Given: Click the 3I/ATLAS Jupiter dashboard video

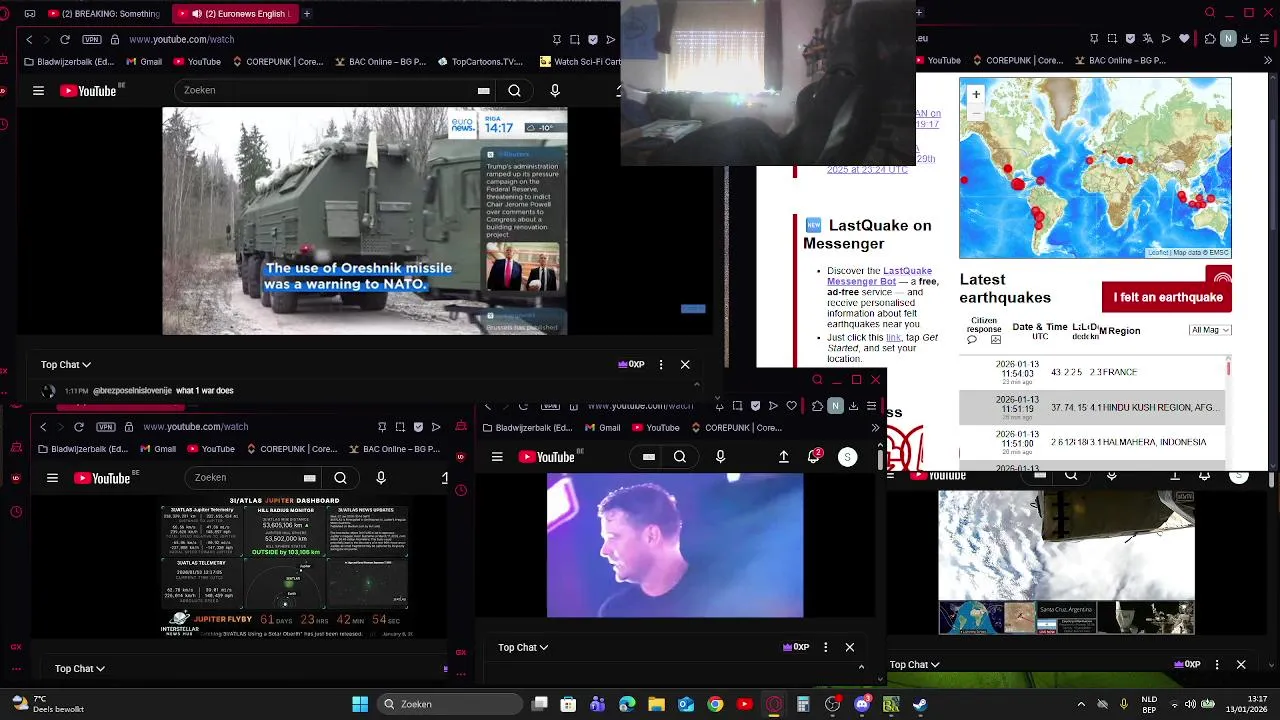Looking at the screenshot, I should pos(285,567).
